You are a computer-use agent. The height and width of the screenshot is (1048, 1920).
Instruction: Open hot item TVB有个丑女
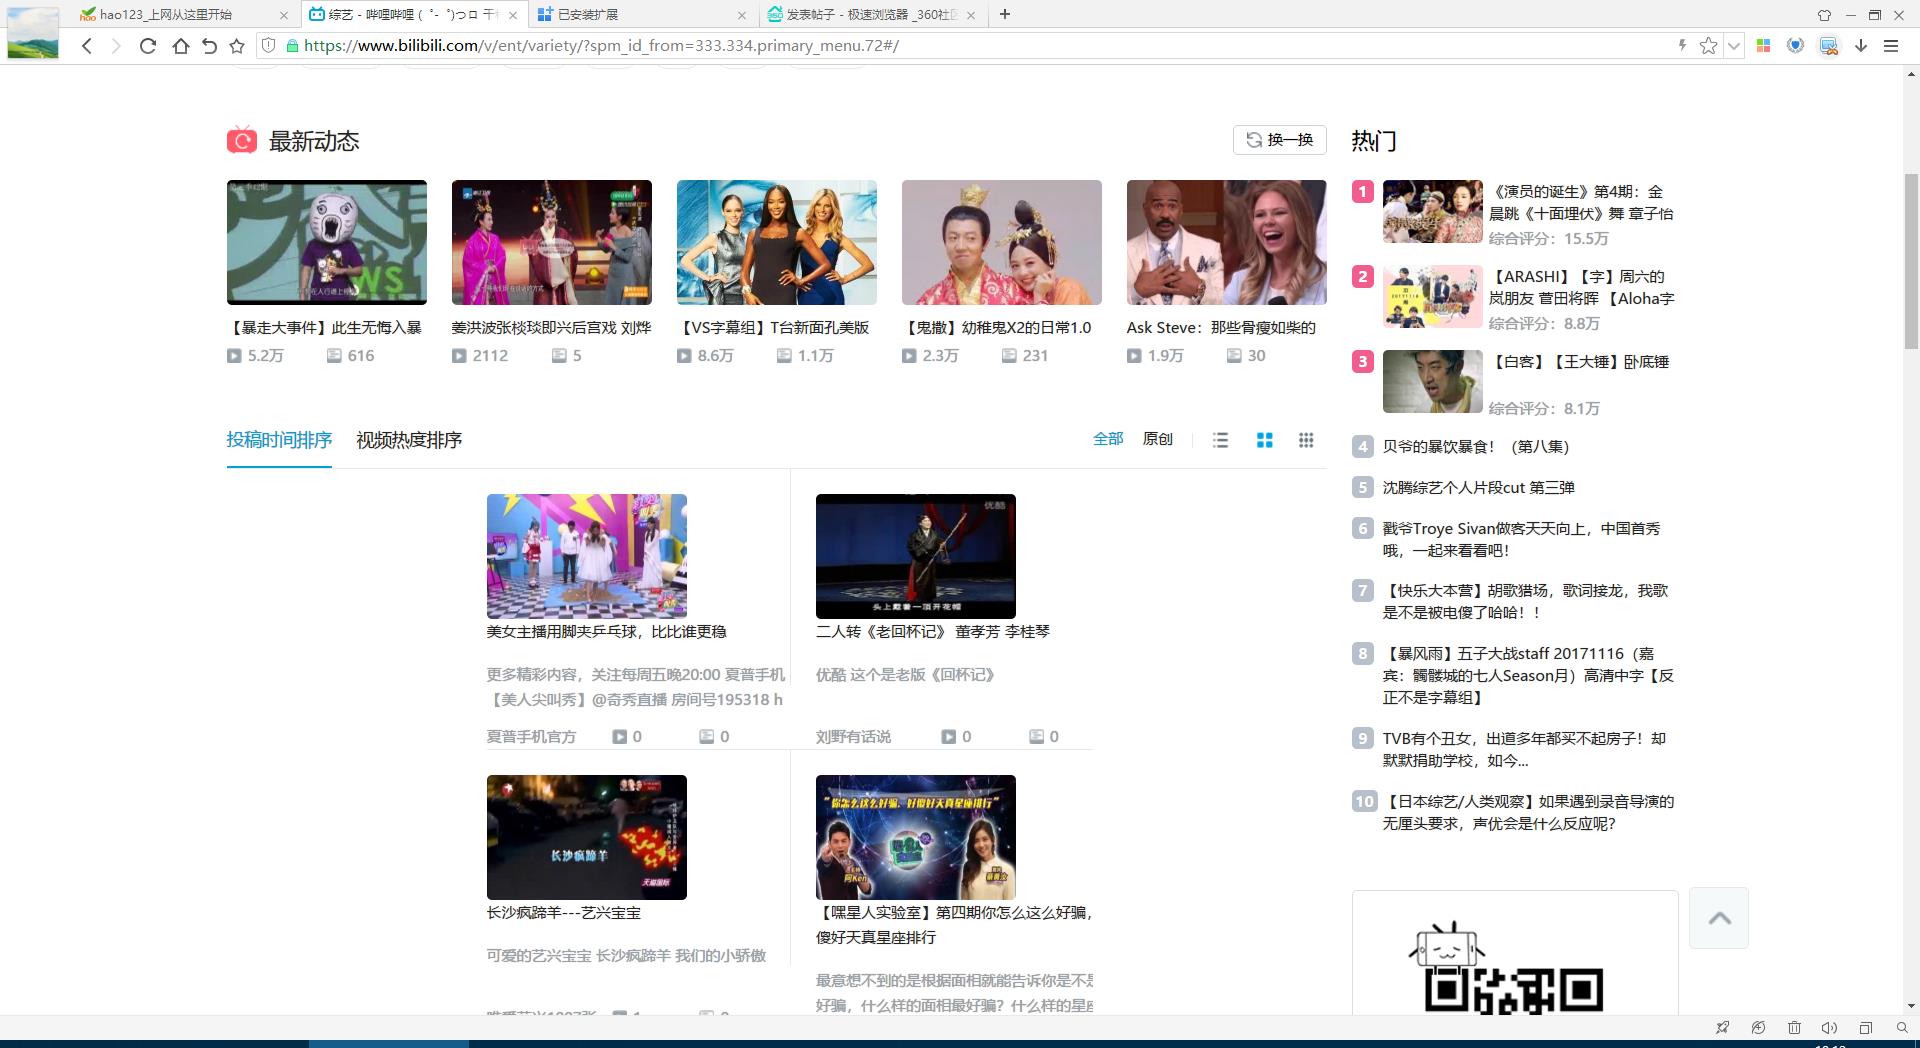pyautogui.click(x=1524, y=750)
